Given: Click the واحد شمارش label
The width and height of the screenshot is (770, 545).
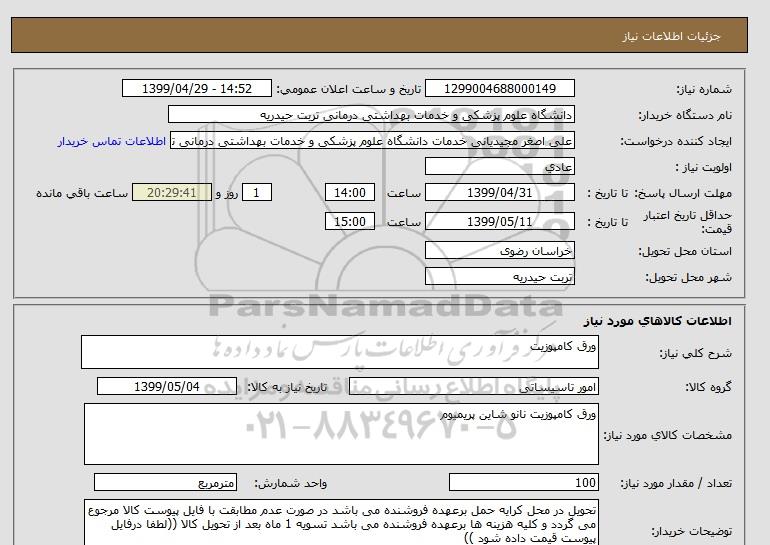Looking at the screenshot, I should (x=291, y=484).
